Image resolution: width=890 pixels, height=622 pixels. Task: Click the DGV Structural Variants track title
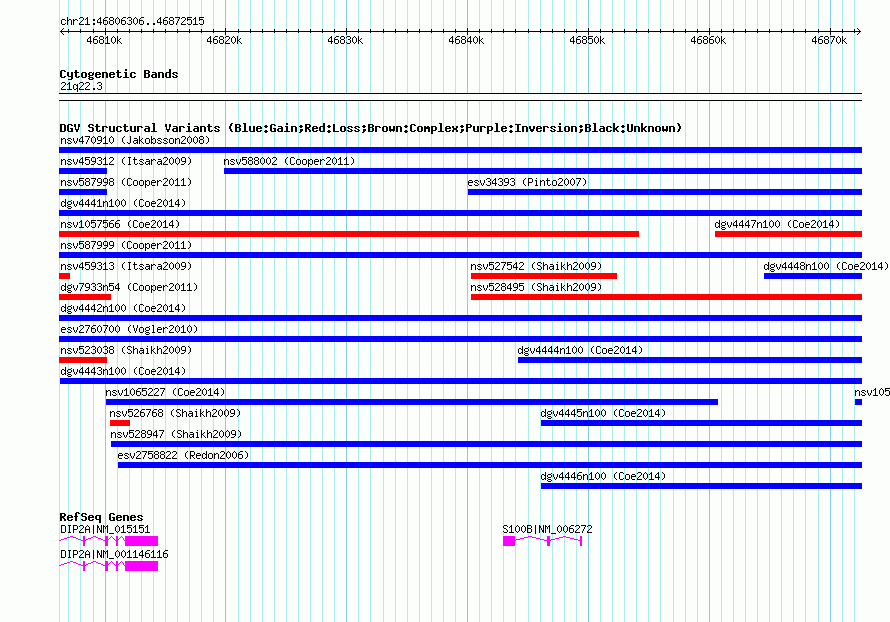tap(371, 128)
